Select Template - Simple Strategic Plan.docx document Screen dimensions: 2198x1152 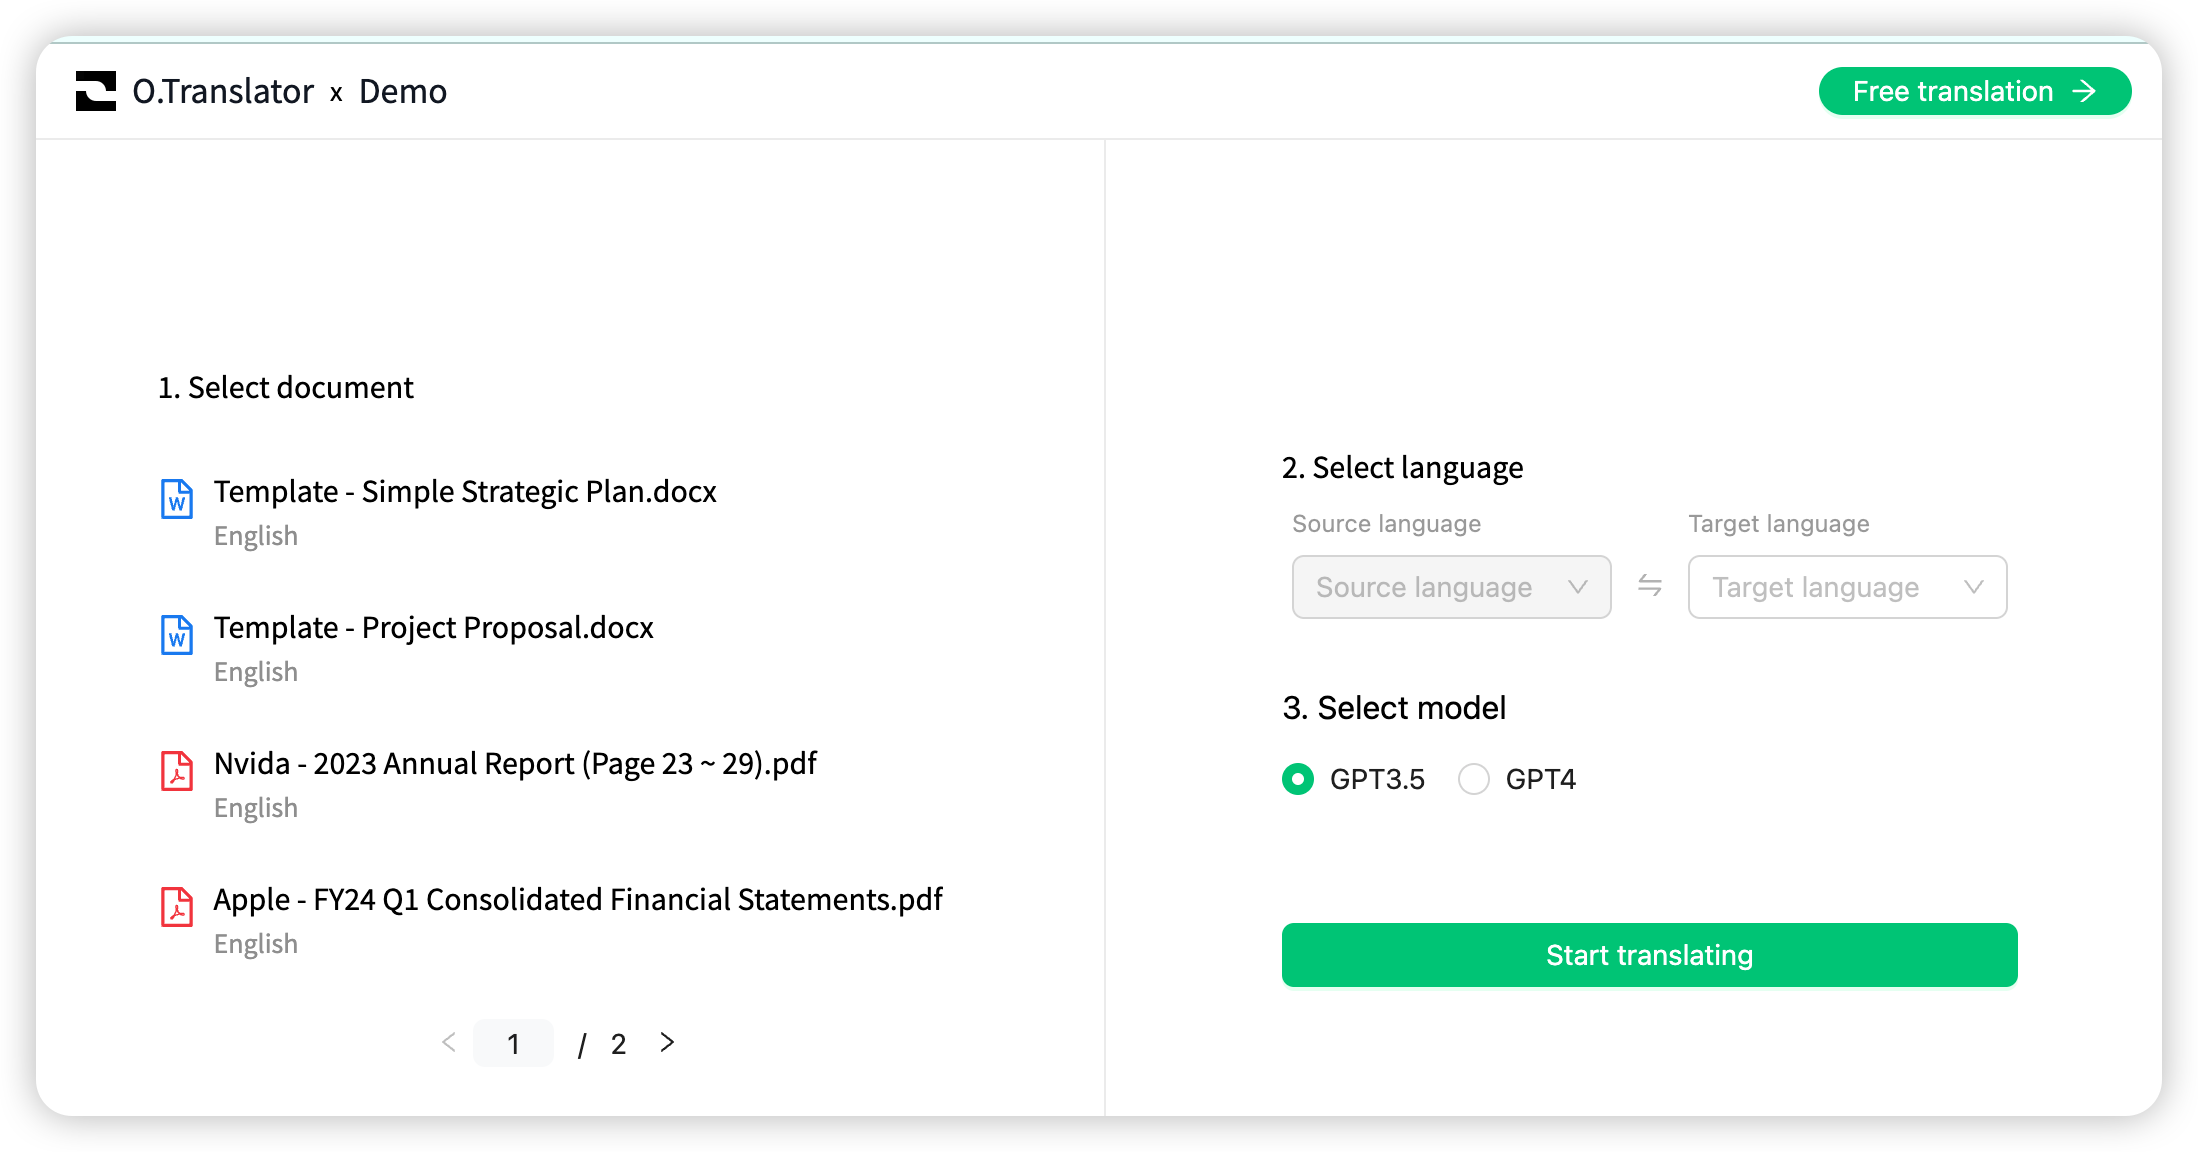click(x=465, y=492)
